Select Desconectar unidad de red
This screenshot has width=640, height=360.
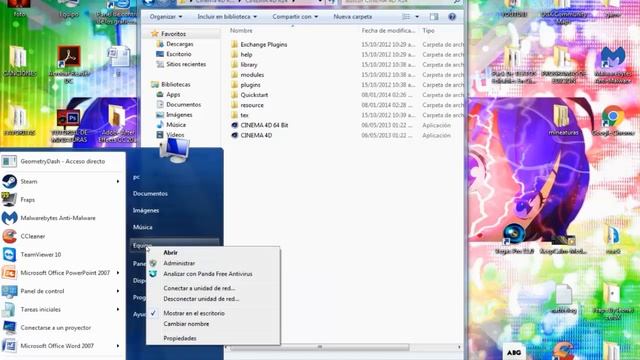click(x=213, y=299)
